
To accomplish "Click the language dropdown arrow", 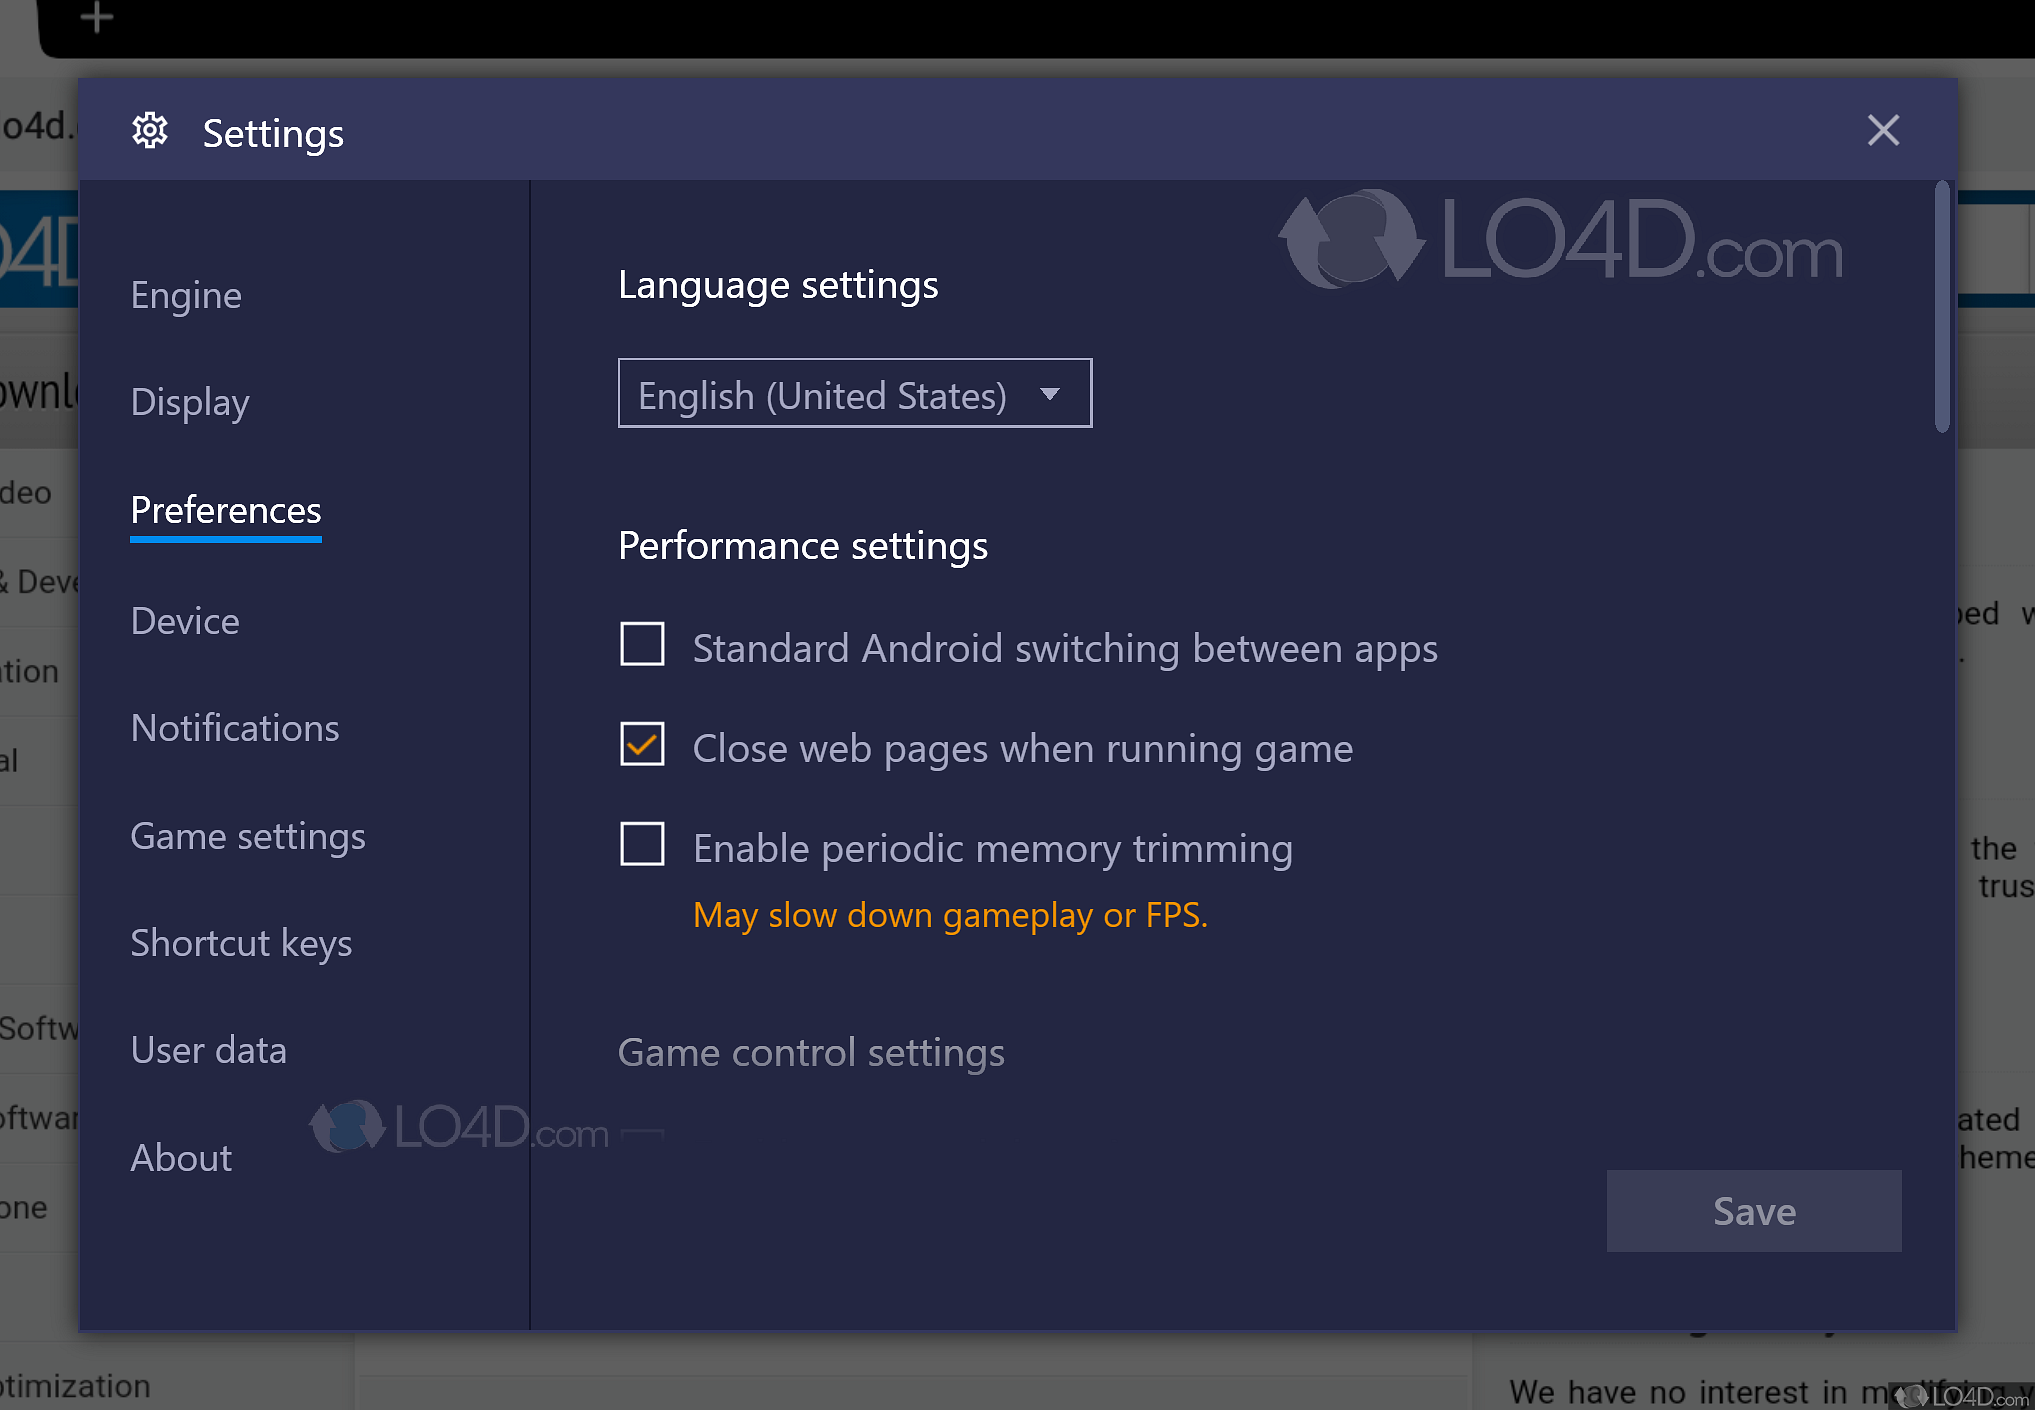I will 1050,394.
